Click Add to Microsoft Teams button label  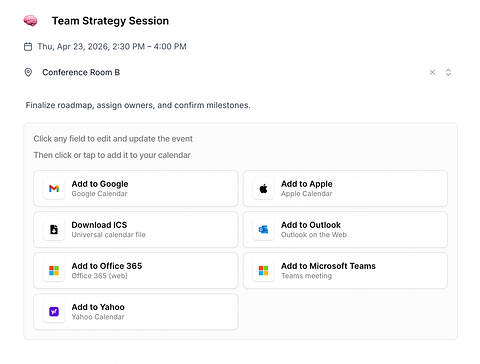point(328,266)
